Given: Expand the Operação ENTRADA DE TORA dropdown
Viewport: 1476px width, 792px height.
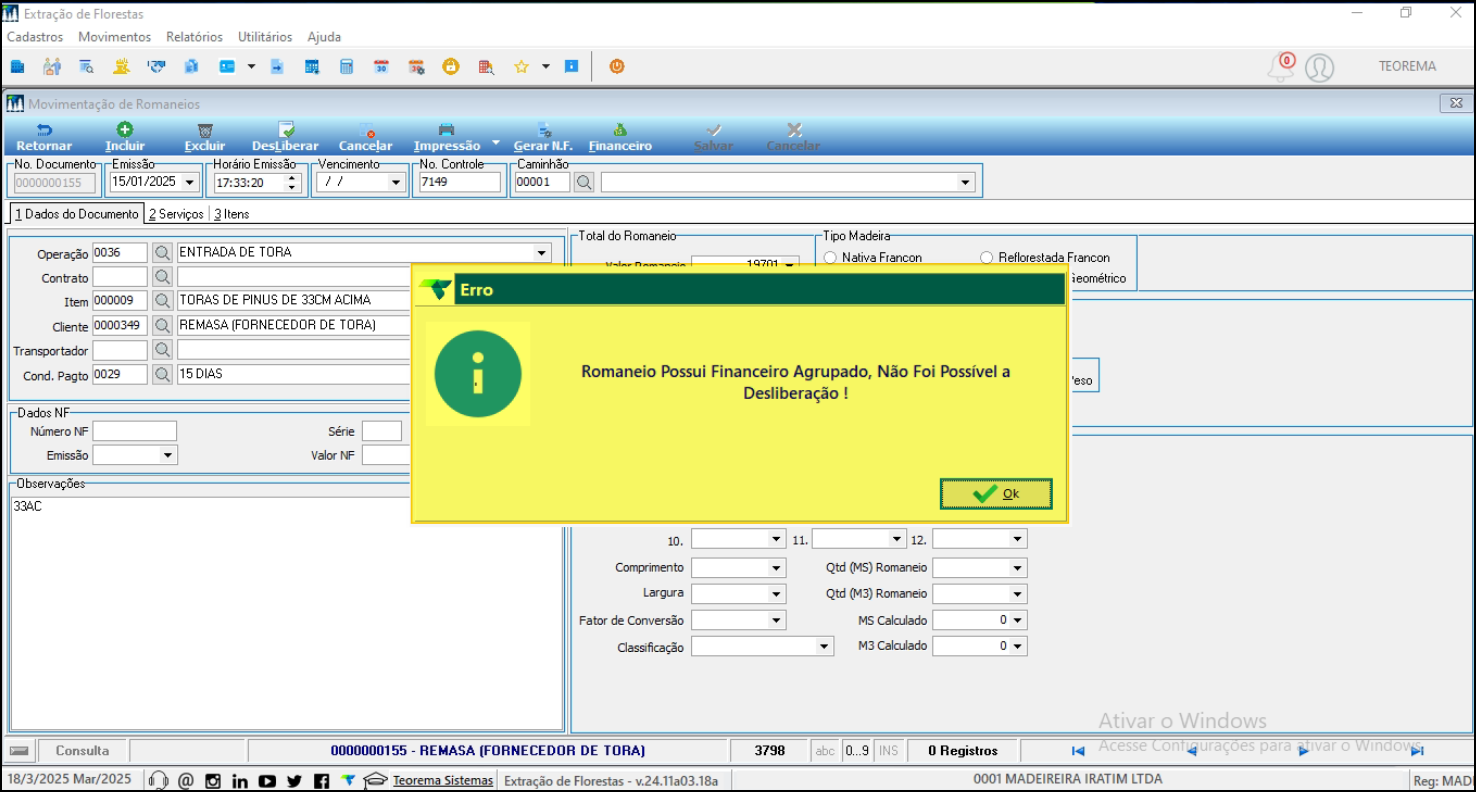Looking at the screenshot, I should (542, 253).
